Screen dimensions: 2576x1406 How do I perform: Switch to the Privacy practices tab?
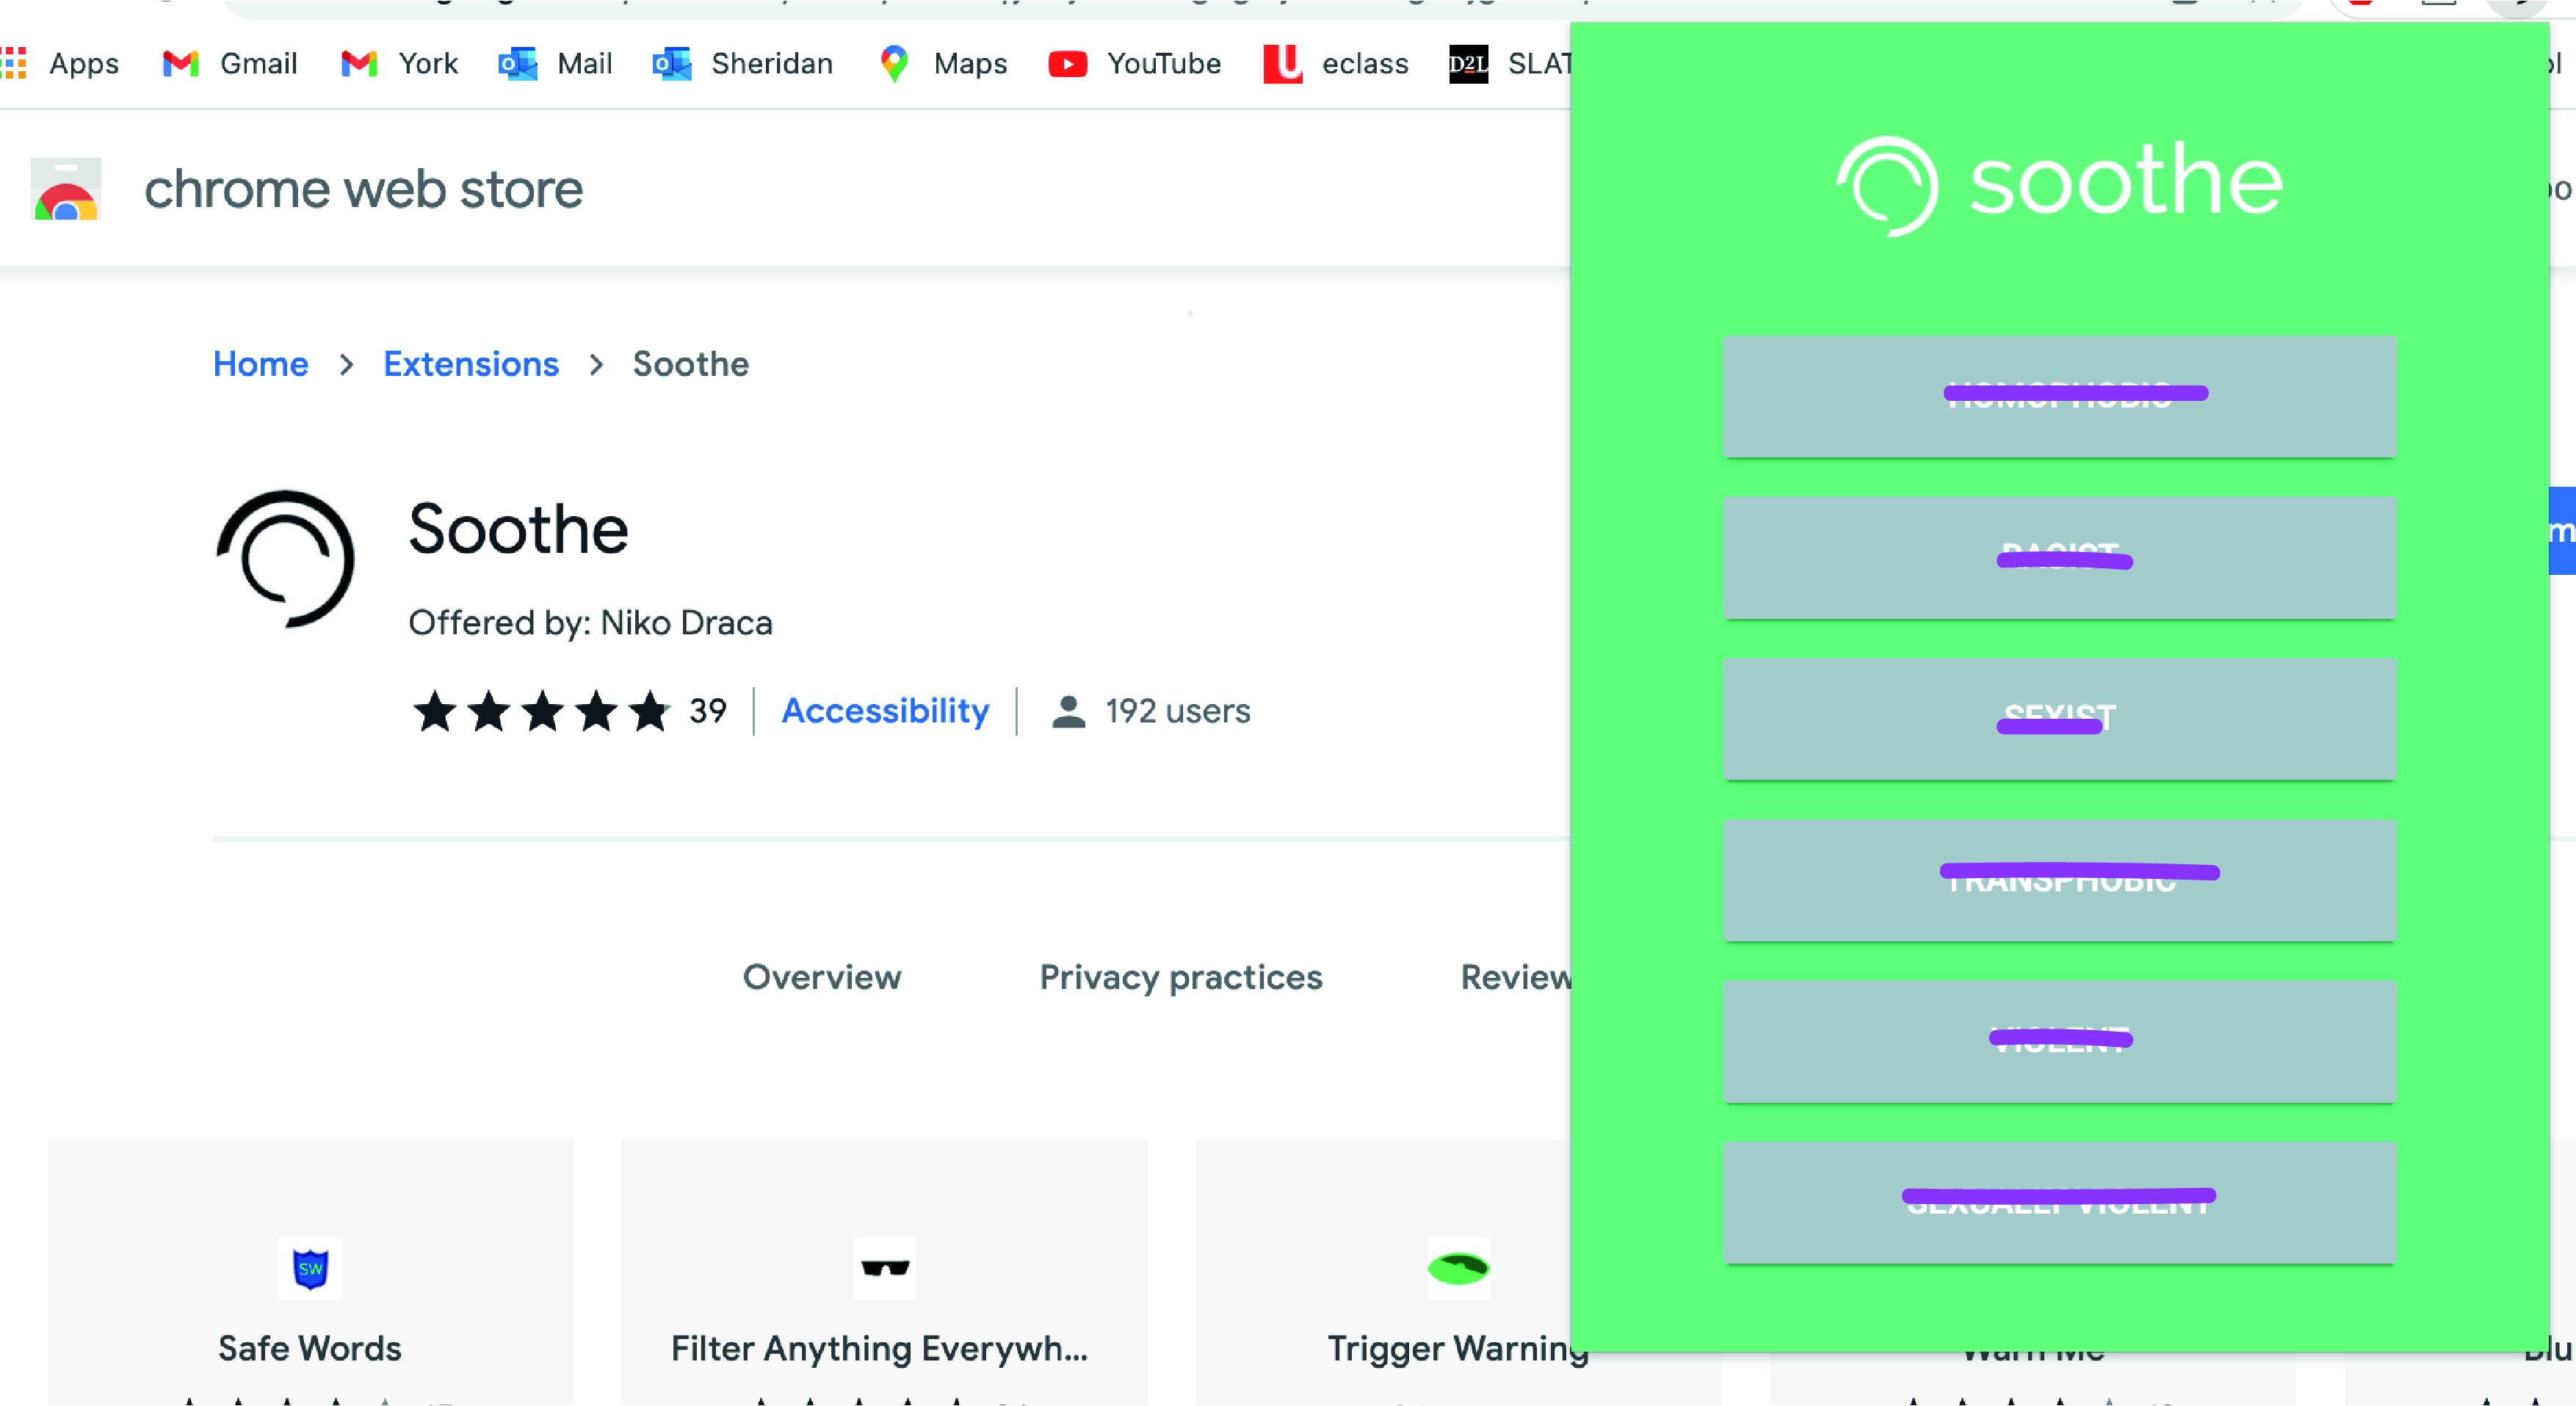(x=1181, y=977)
